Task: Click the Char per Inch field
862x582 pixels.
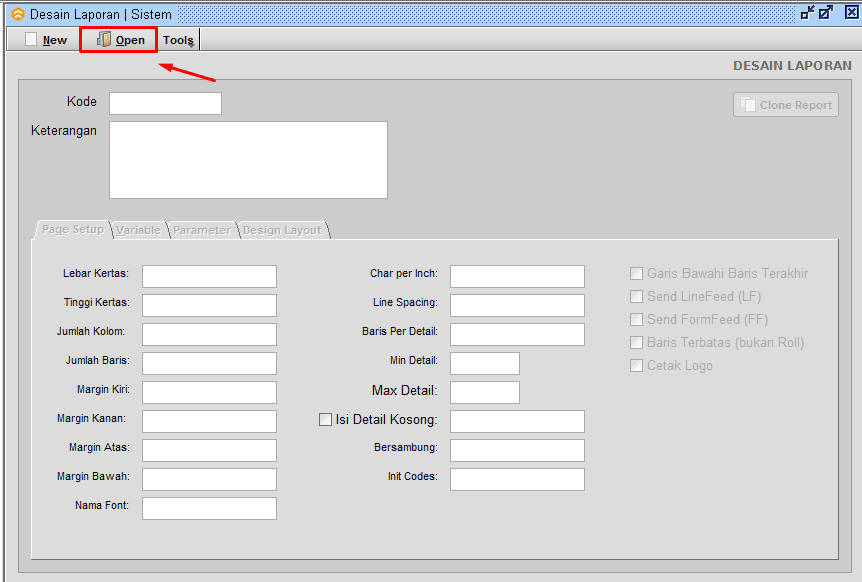Action: [517, 276]
